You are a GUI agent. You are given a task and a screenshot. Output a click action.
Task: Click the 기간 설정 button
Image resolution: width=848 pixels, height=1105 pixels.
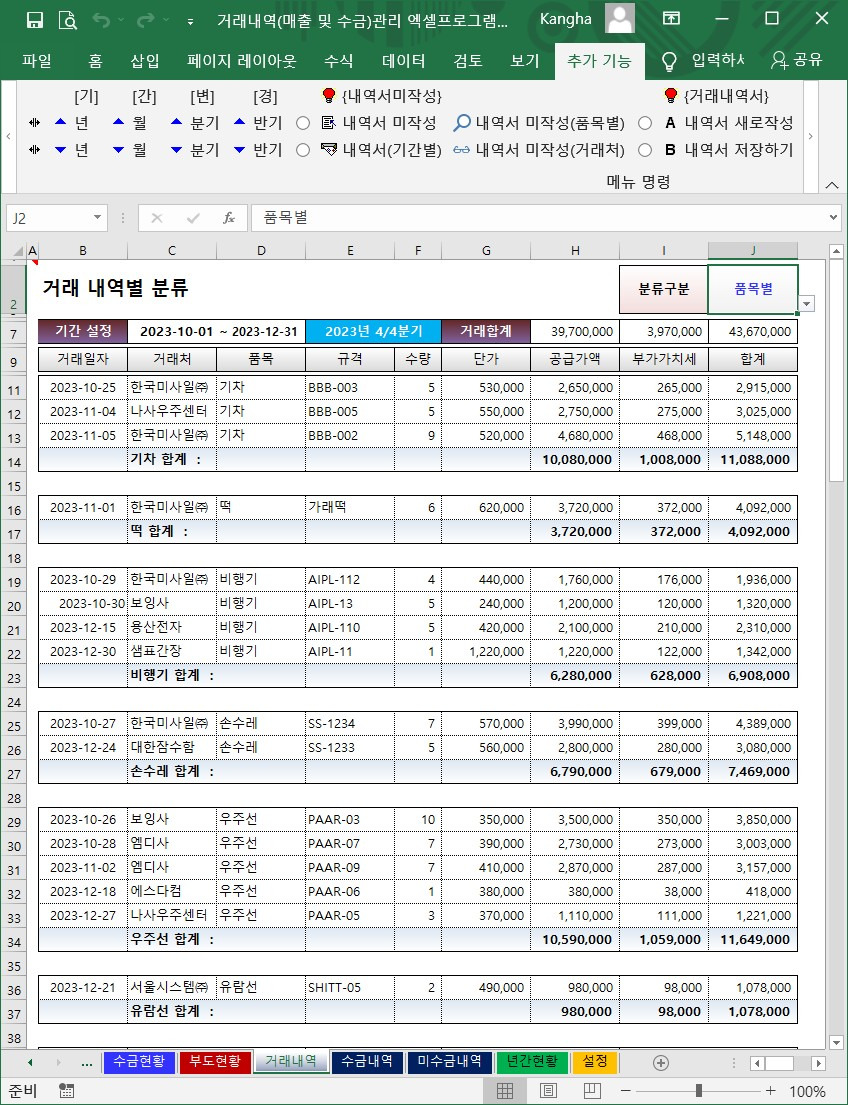pos(83,331)
